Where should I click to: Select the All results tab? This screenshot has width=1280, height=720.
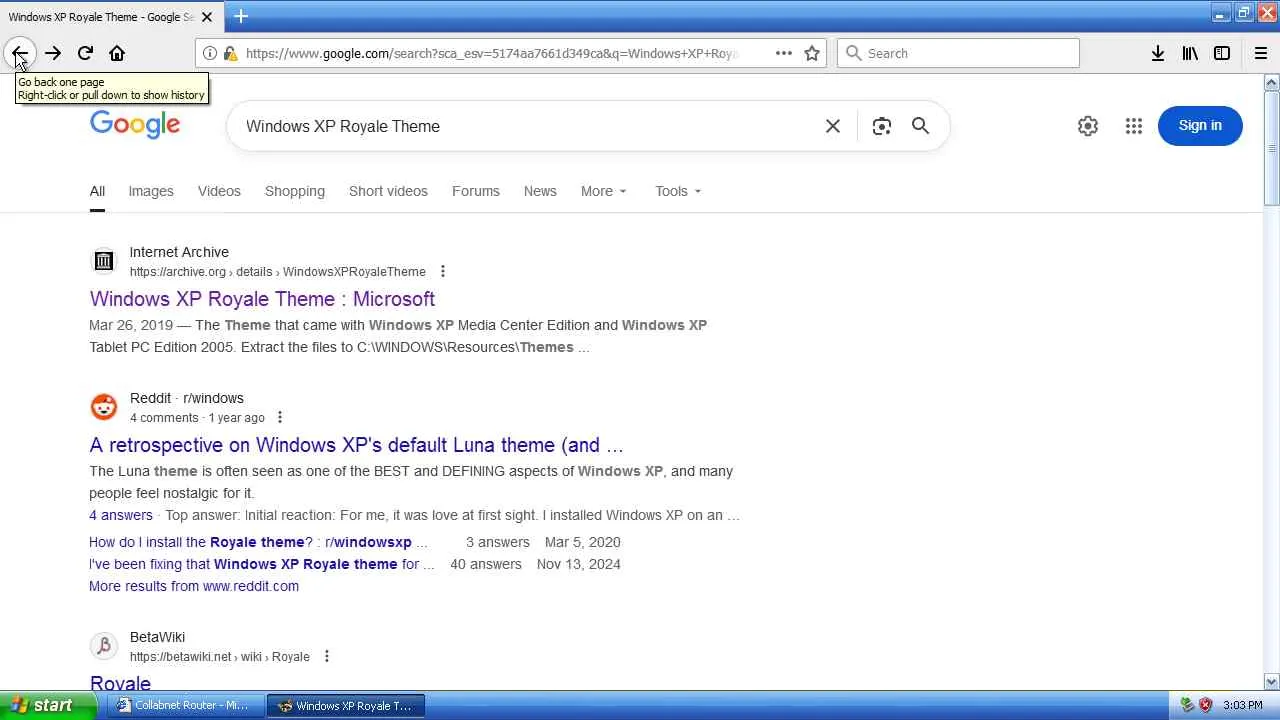click(x=97, y=191)
